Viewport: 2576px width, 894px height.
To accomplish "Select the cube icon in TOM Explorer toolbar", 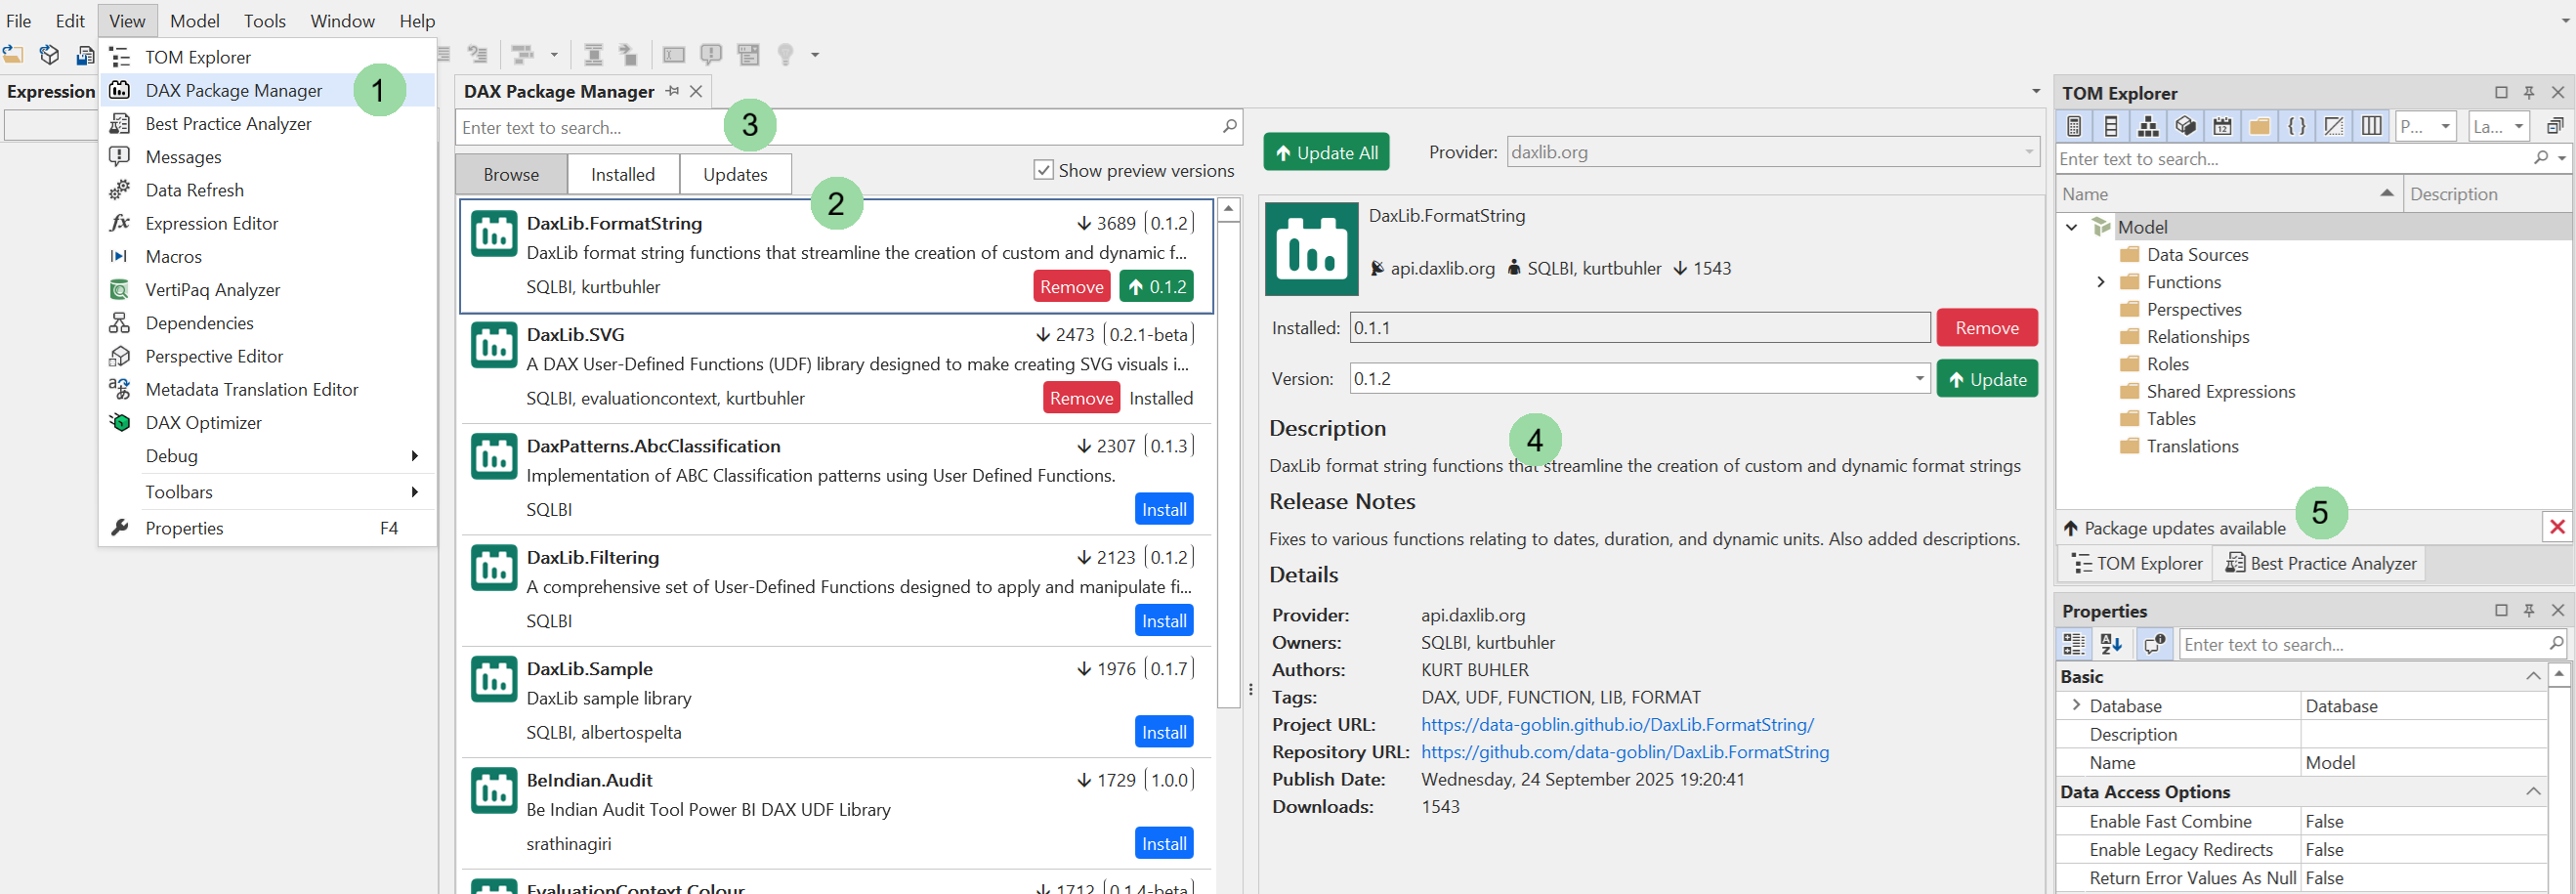I will [x=2187, y=125].
